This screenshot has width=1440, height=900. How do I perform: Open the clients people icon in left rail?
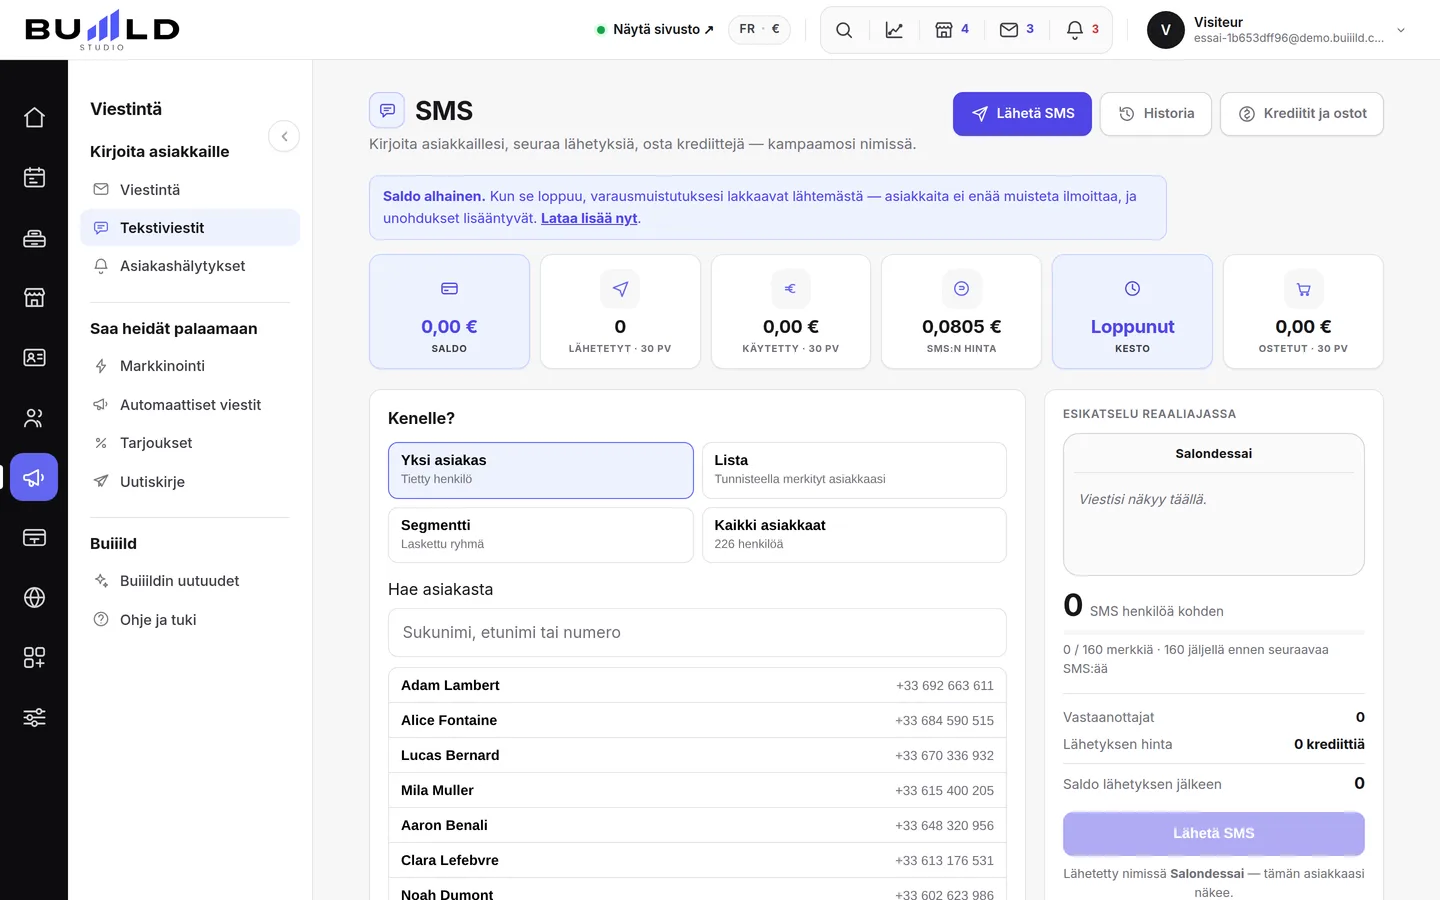34,417
